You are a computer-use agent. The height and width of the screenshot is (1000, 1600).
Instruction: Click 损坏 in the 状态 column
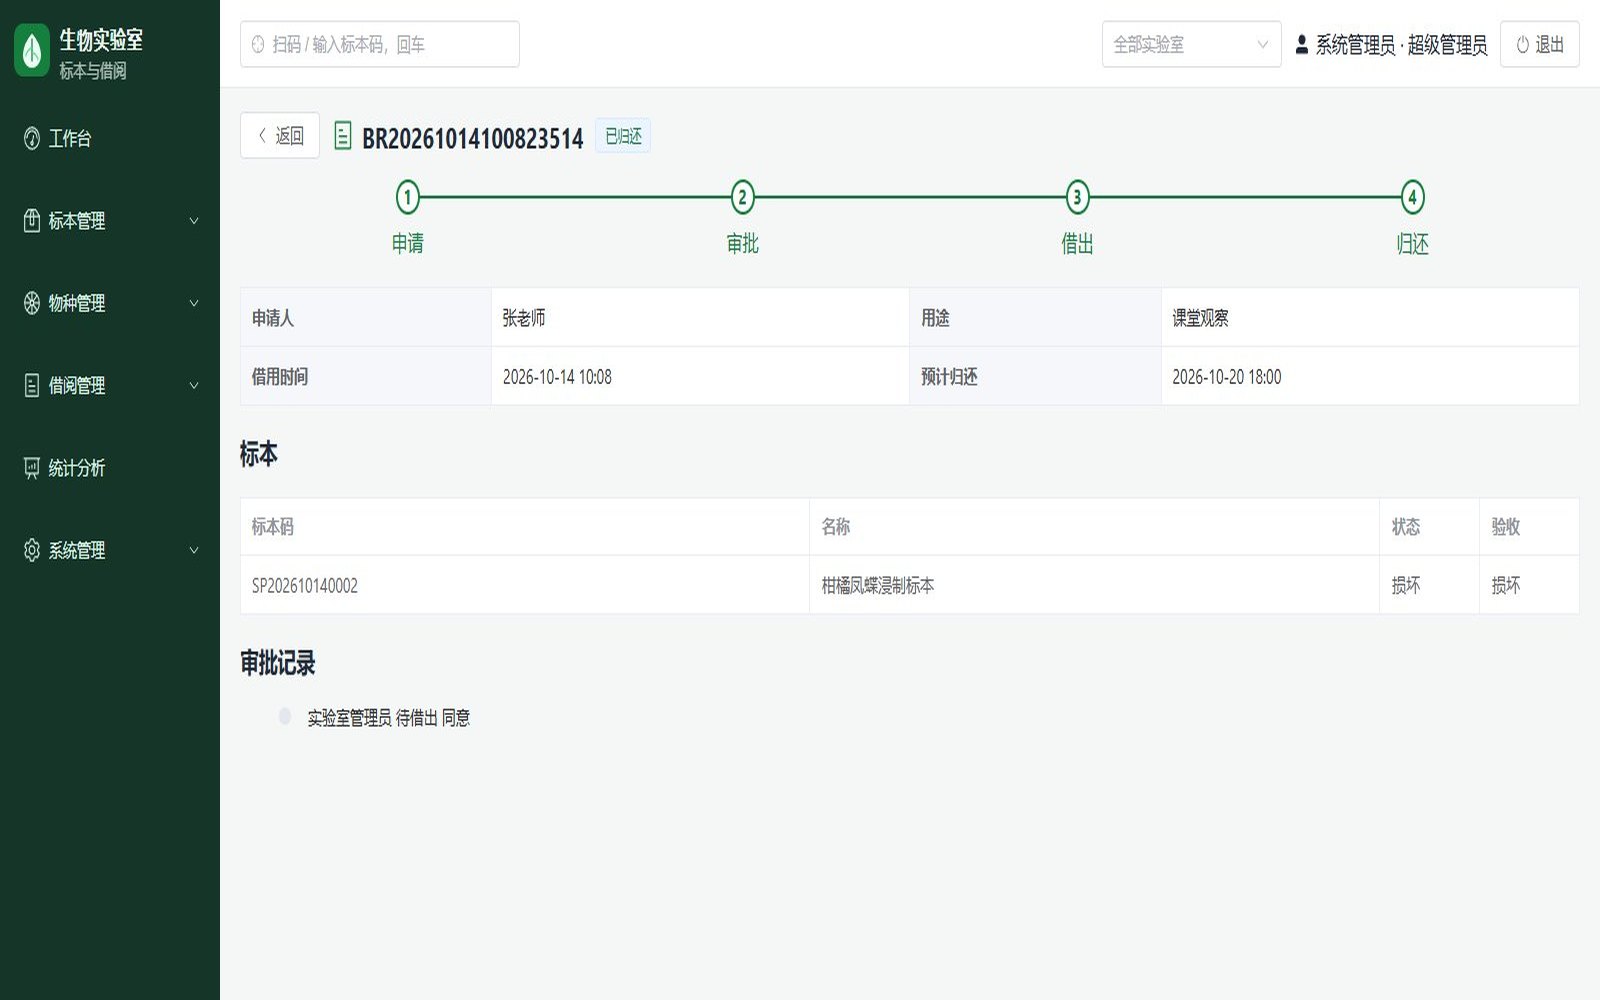1406,586
